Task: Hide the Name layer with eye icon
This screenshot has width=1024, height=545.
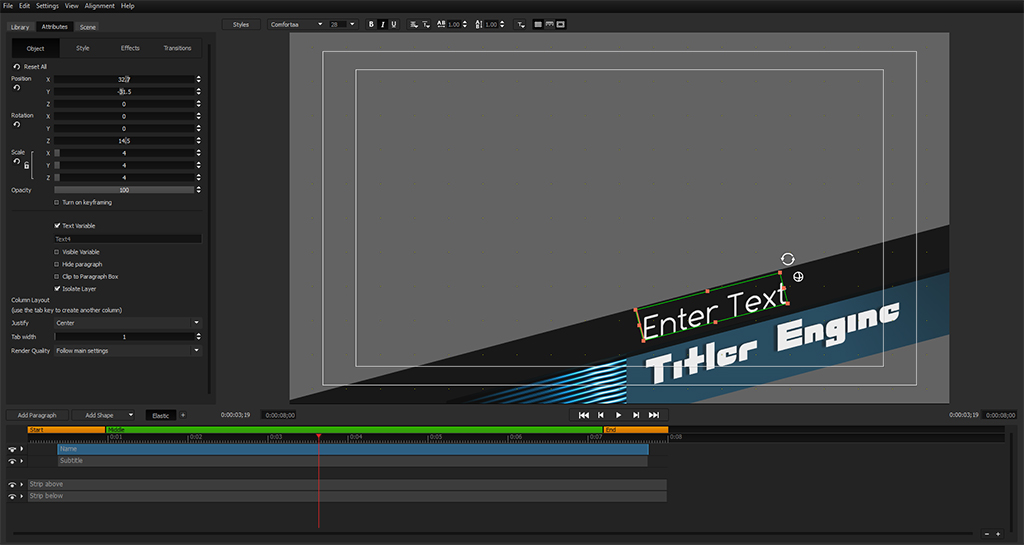Action: click(12, 449)
